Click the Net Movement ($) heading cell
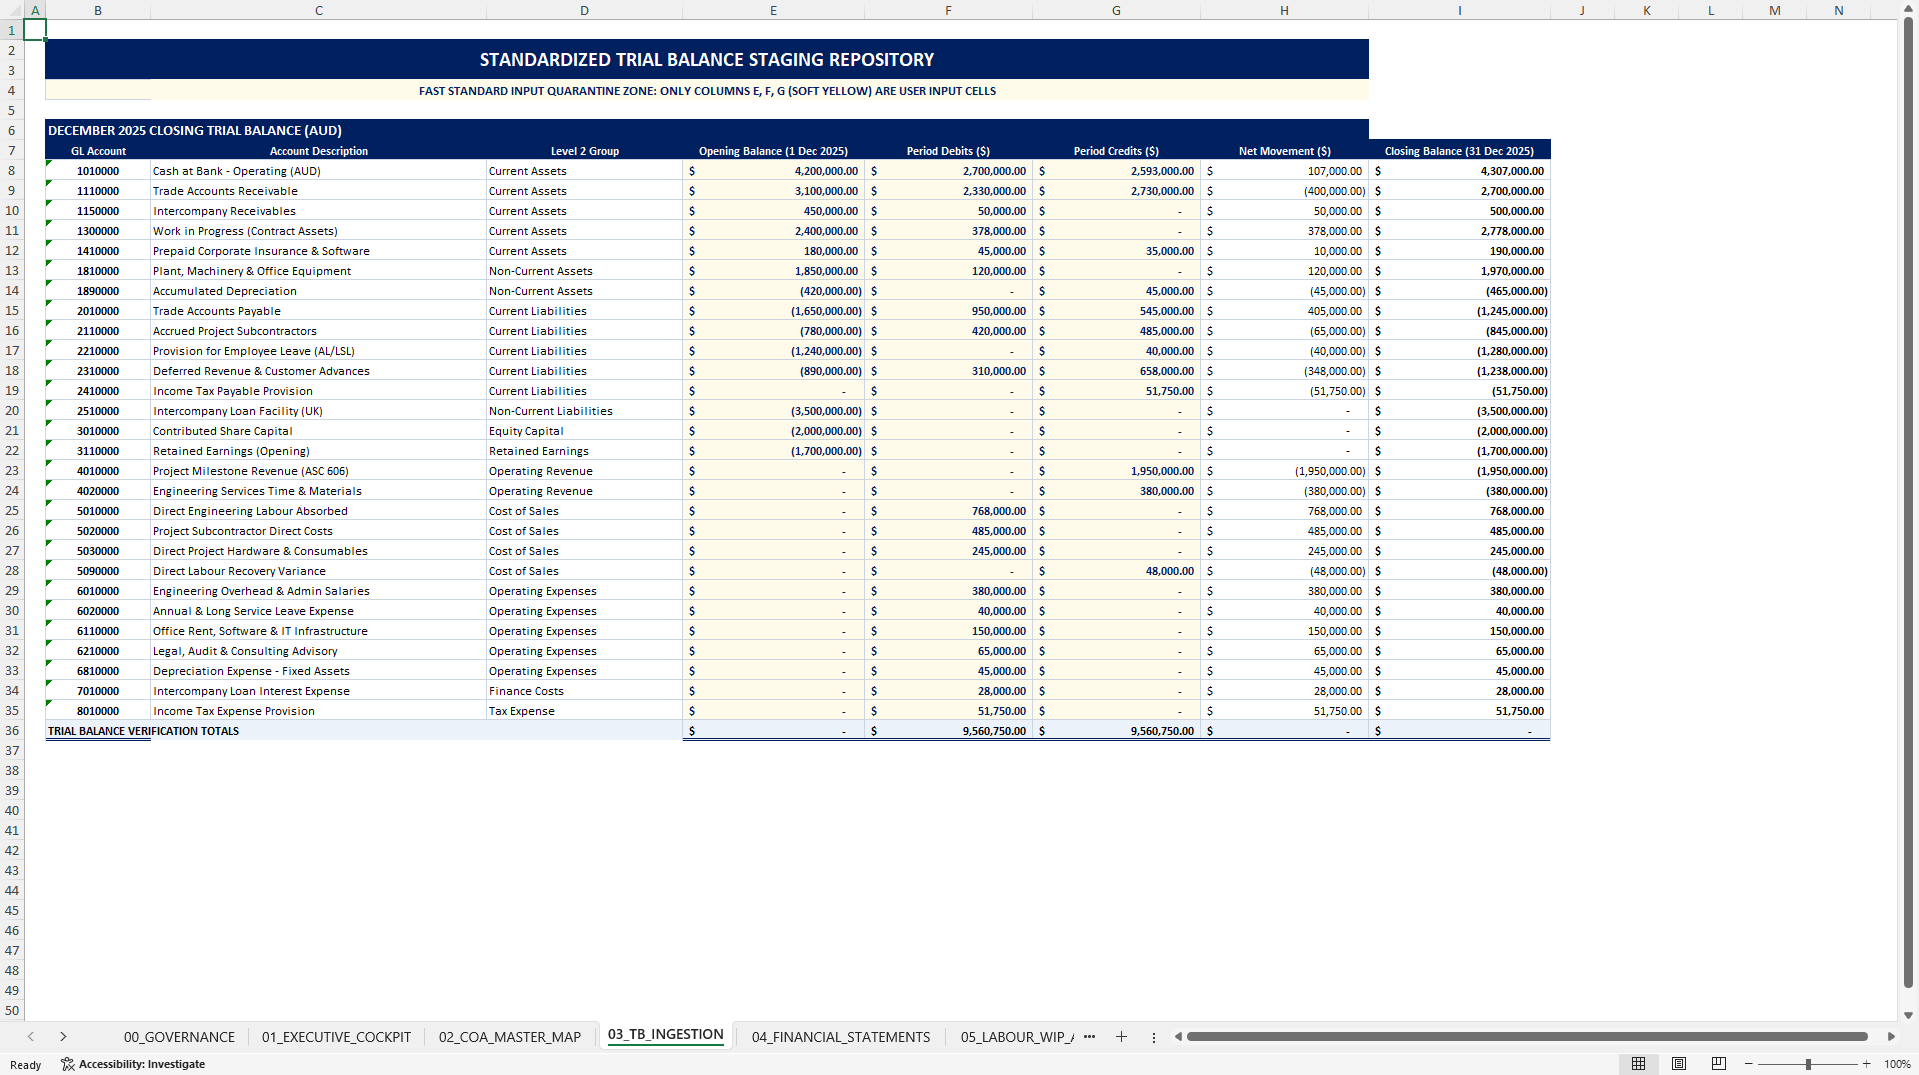 click(1284, 151)
